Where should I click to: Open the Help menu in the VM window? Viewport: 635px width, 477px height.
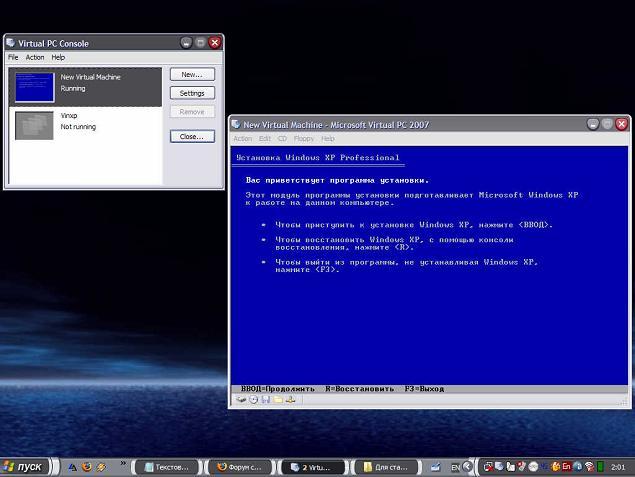point(328,138)
